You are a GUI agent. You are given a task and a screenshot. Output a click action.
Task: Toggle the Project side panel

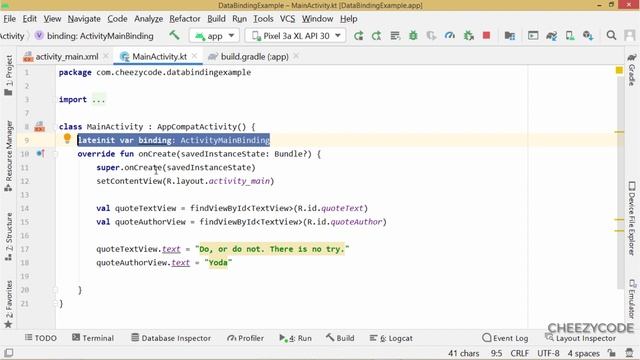coord(9,75)
